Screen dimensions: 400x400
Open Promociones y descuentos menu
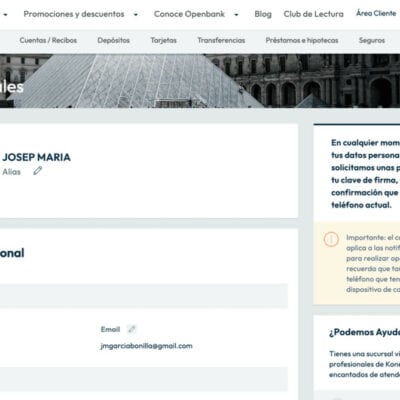(74, 14)
